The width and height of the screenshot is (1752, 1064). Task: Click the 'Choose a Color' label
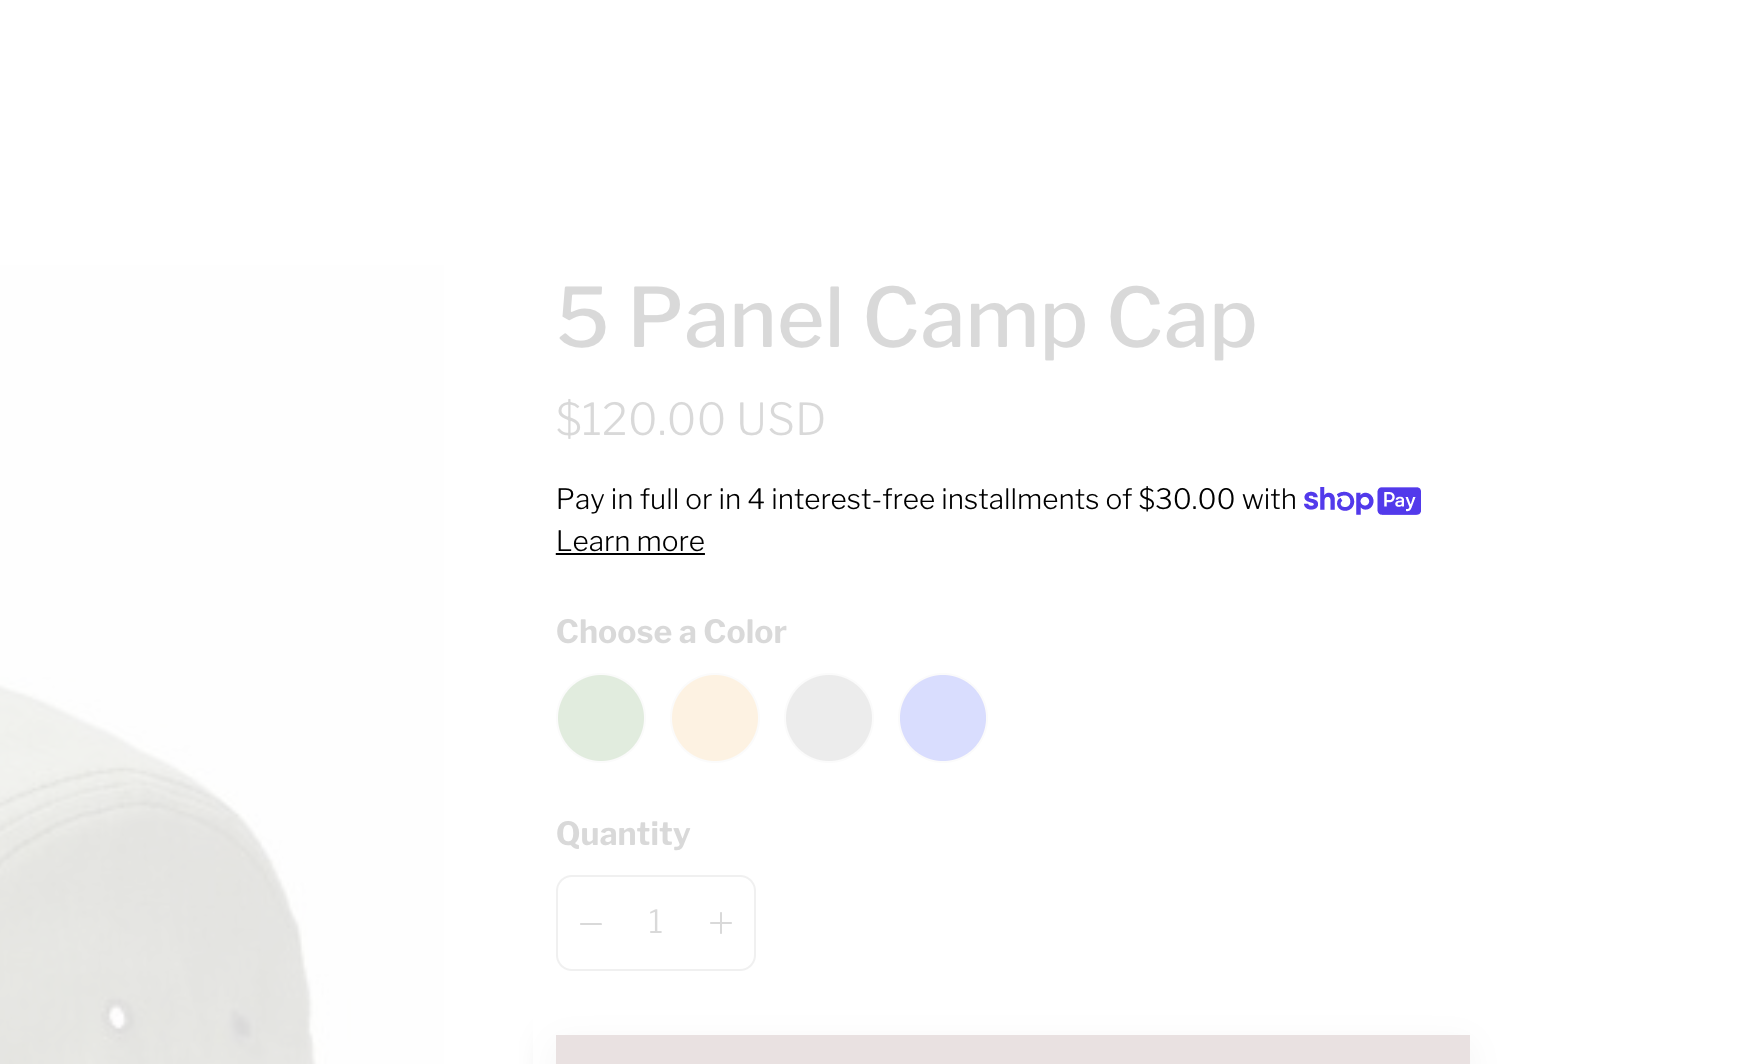point(671,632)
